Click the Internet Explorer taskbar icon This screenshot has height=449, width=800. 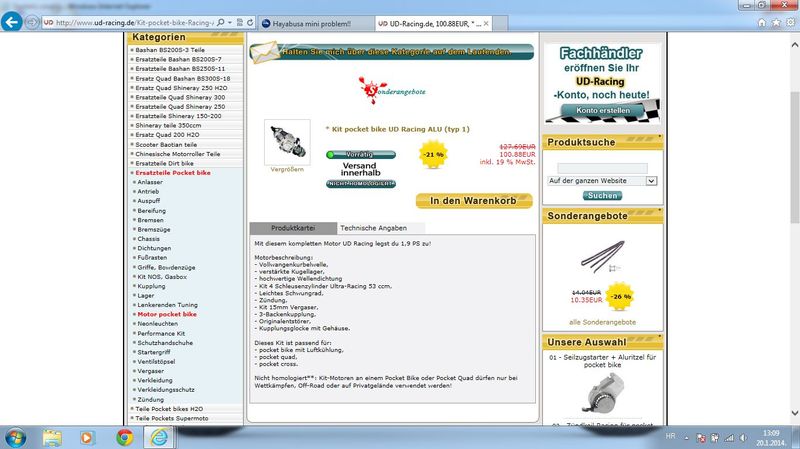159,438
